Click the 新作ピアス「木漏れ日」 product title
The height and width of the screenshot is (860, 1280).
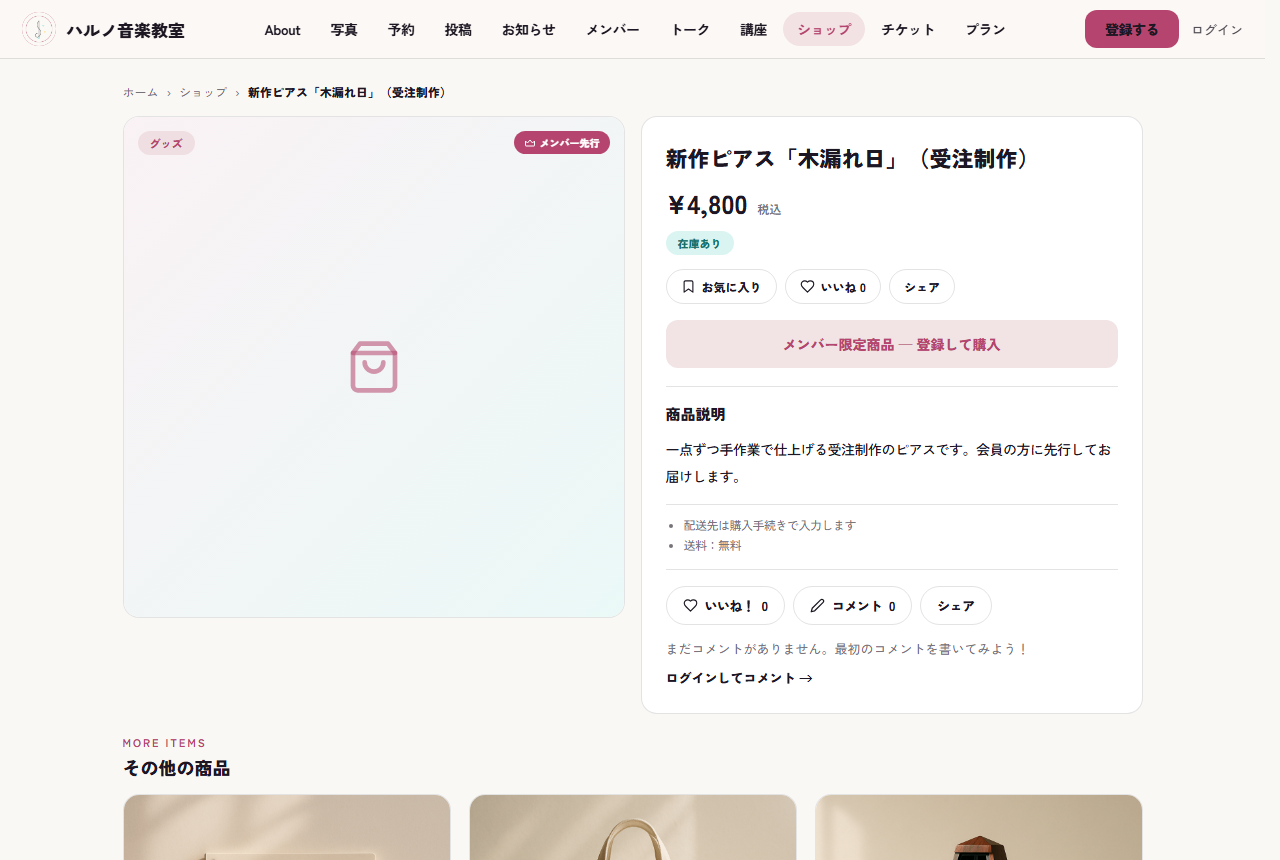click(x=848, y=159)
